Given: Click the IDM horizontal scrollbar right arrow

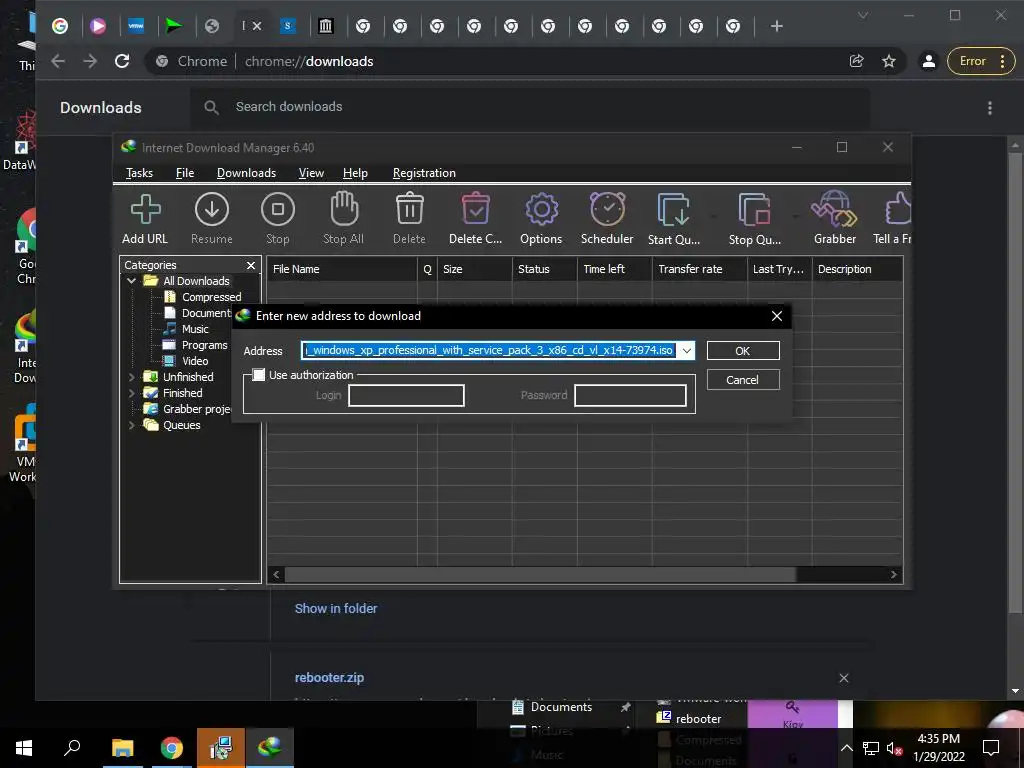Looking at the screenshot, I should [x=893, y=575].
